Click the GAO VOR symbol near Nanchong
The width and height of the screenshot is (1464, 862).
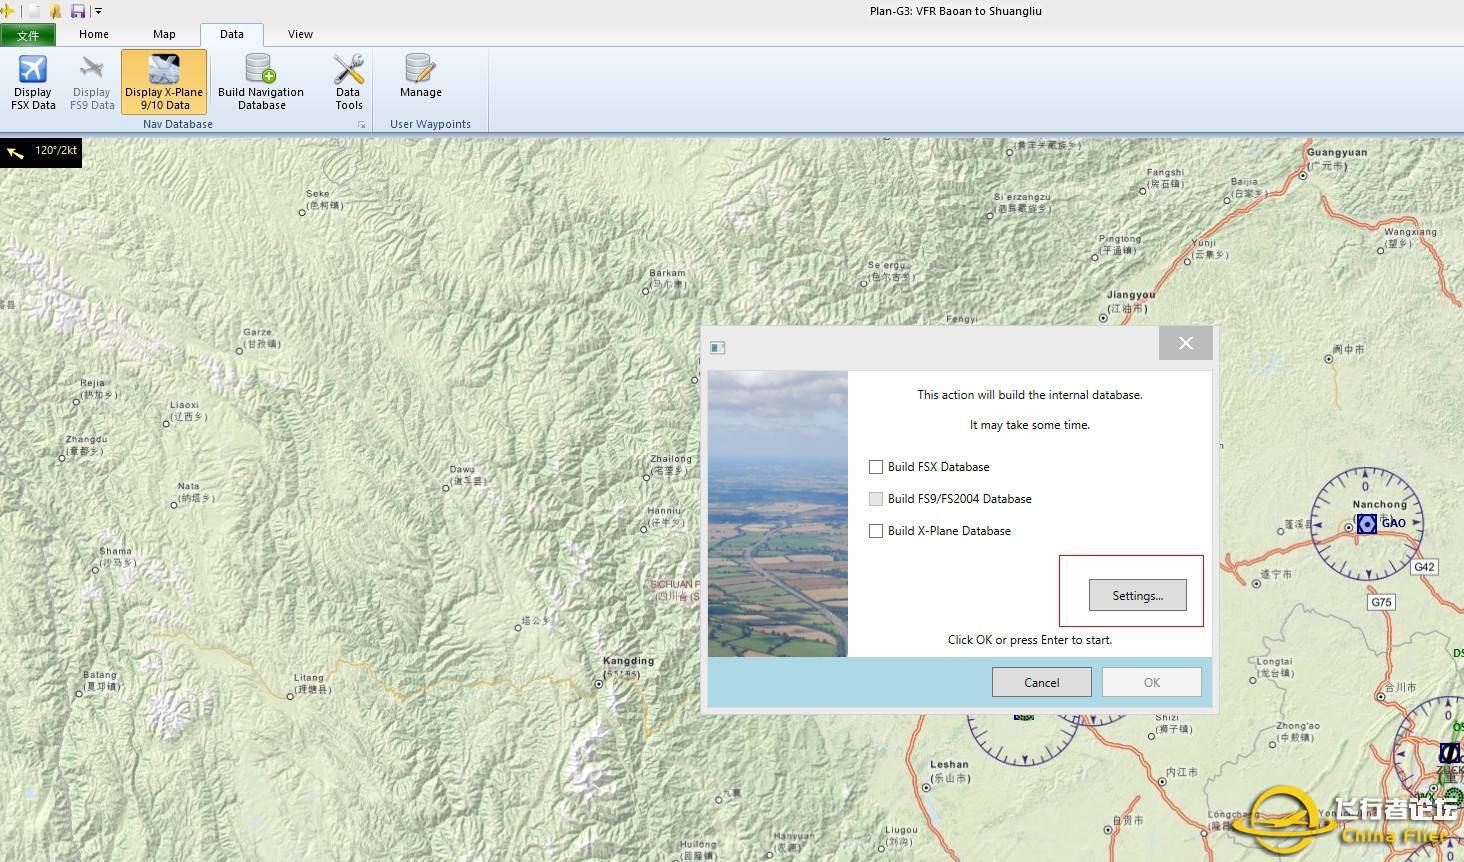pos(1366,524)
